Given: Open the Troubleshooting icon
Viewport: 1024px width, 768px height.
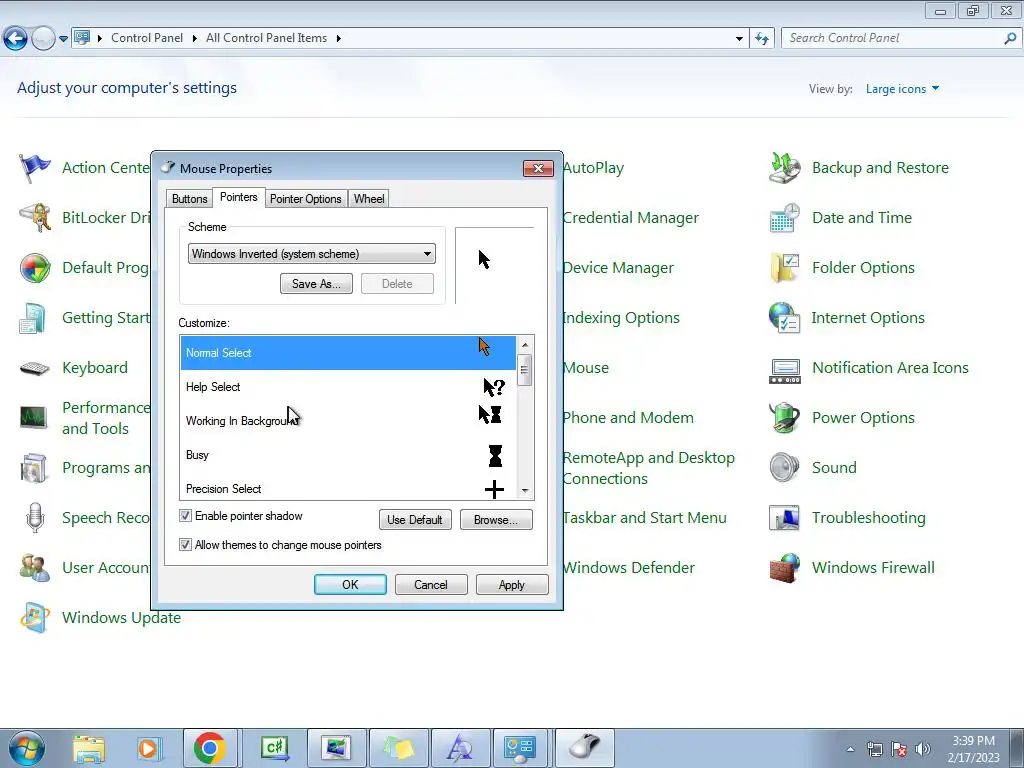Looking at the screenshot, I should 784,518.
